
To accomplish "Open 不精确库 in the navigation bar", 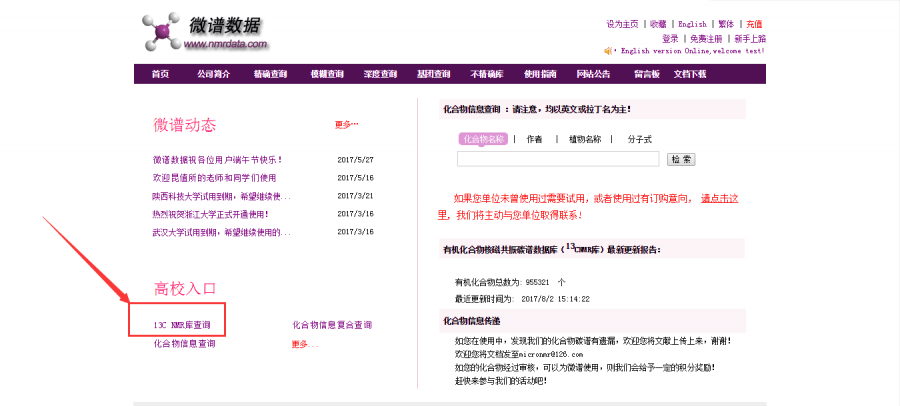I will (487, 74).
